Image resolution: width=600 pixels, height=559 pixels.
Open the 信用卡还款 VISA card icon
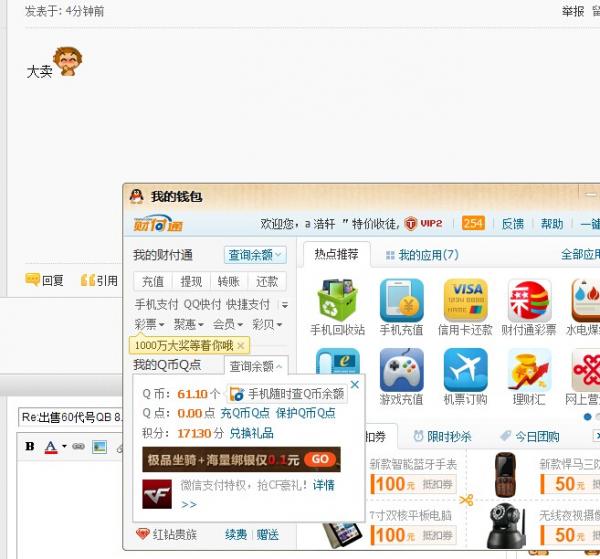coord(465,301)
